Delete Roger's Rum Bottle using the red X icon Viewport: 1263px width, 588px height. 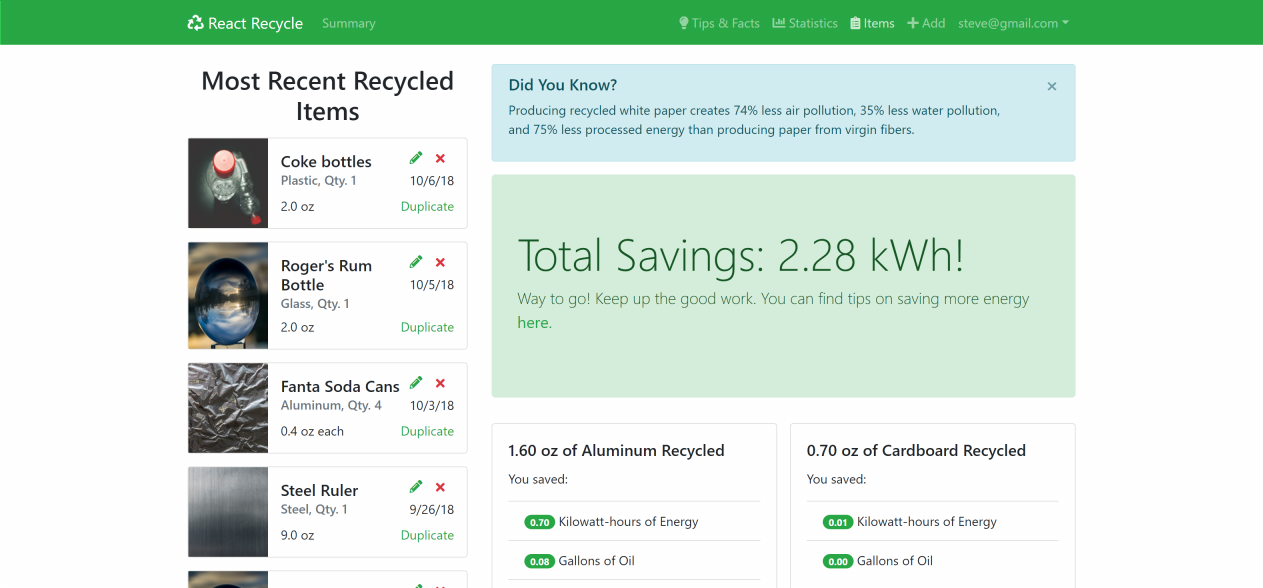(x=440, y=262)
